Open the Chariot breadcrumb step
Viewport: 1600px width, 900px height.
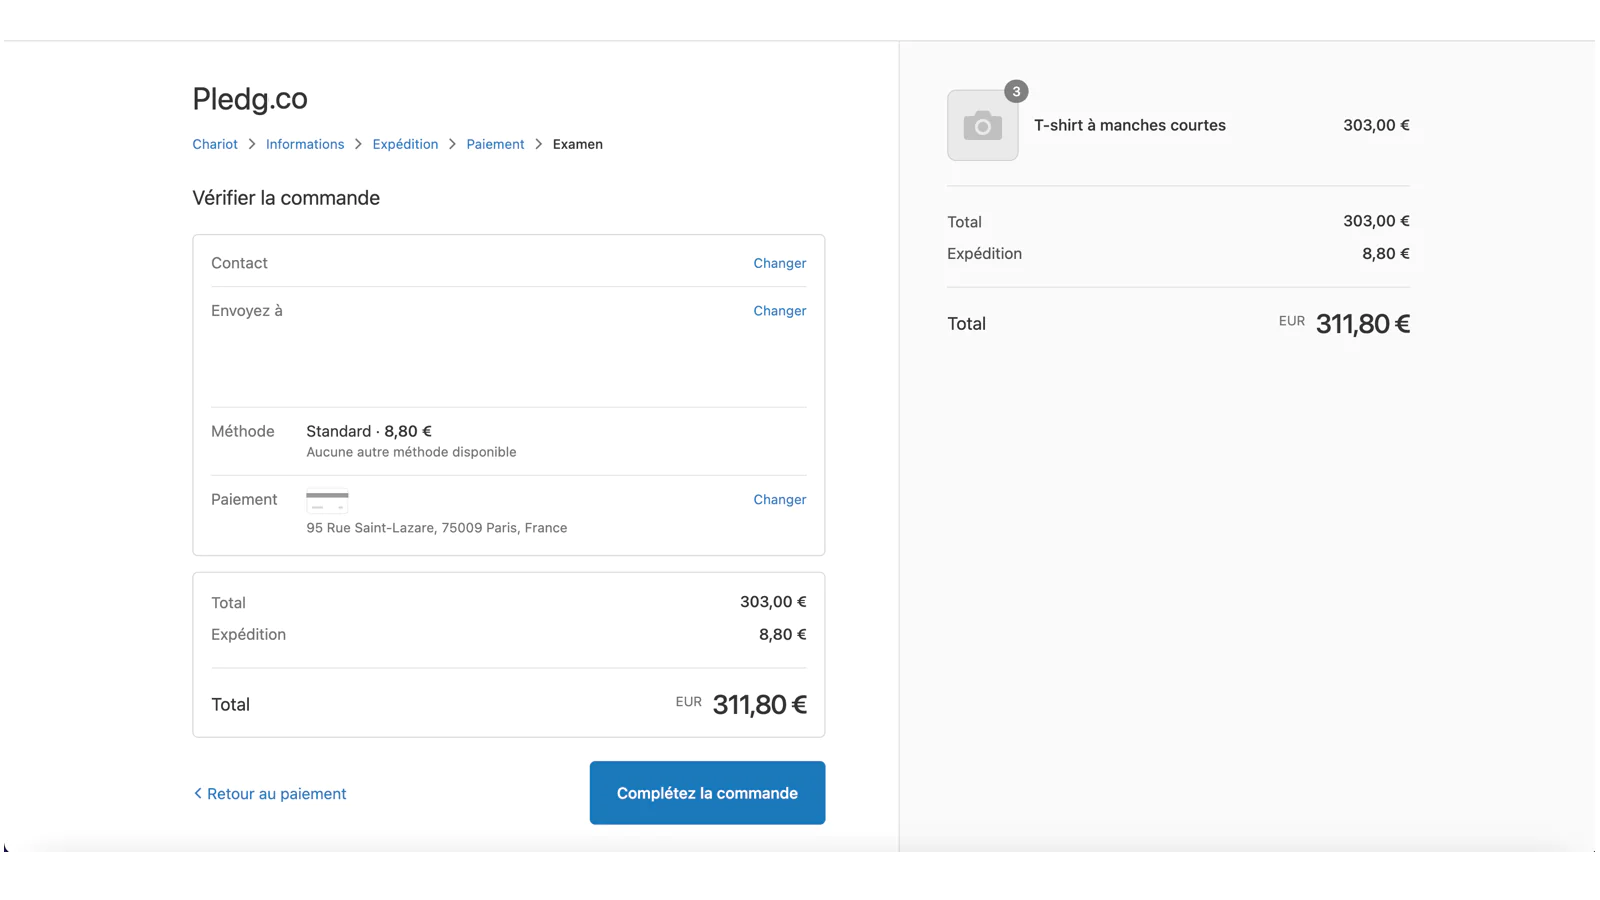(x=215, y=144)
